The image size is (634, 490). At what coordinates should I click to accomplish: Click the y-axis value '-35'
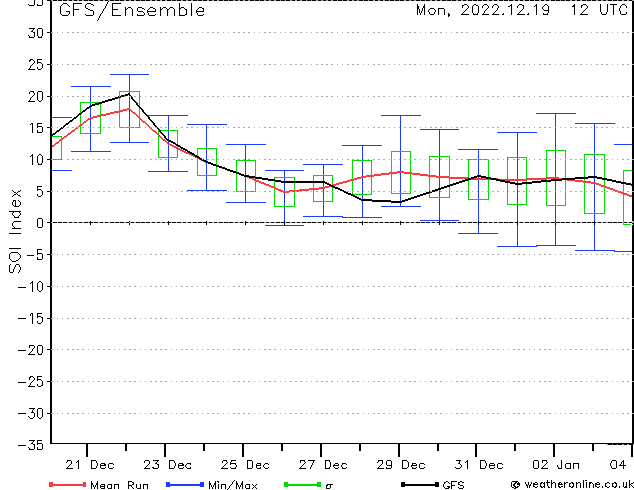coord(31,445)
